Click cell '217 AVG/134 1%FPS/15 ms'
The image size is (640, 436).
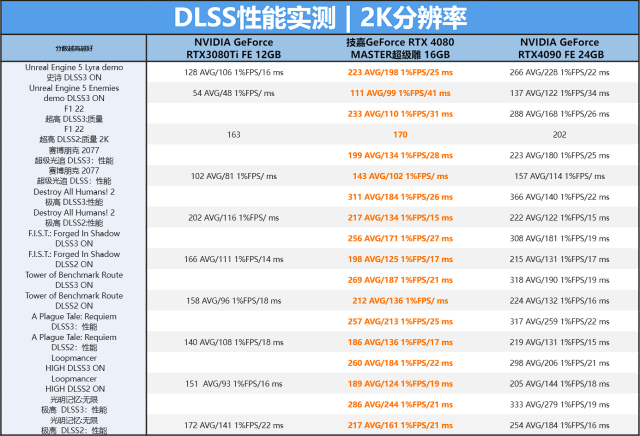coord(400,218)
